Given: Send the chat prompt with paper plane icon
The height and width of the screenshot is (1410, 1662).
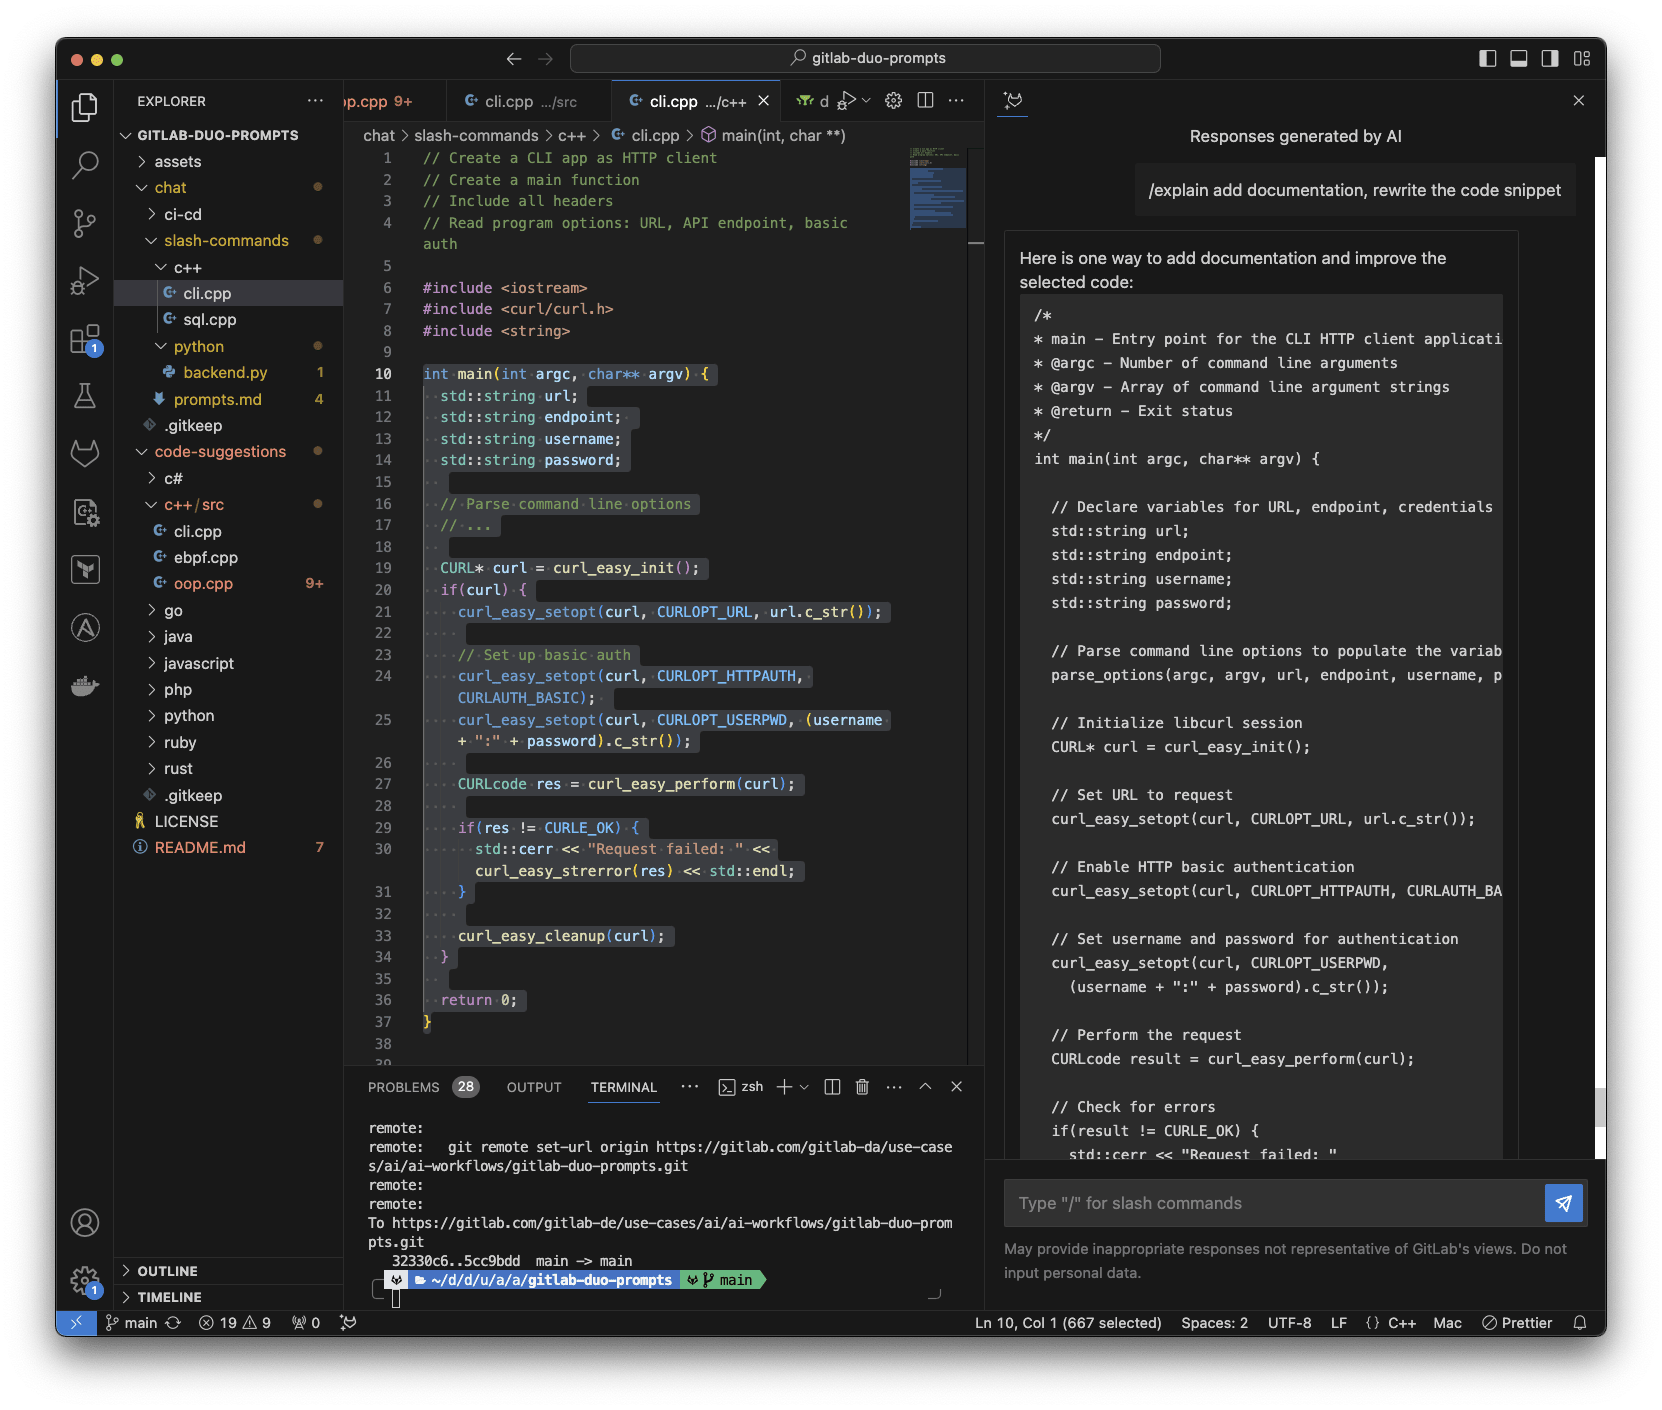Looking at the screenshot, I should tap(1563, 1203).
